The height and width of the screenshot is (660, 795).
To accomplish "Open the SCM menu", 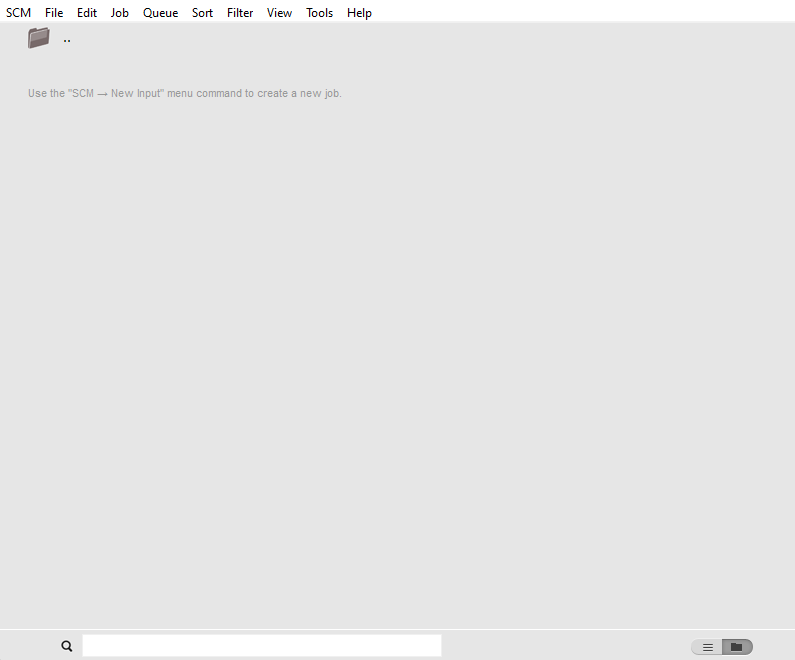I will pos(18,13).
